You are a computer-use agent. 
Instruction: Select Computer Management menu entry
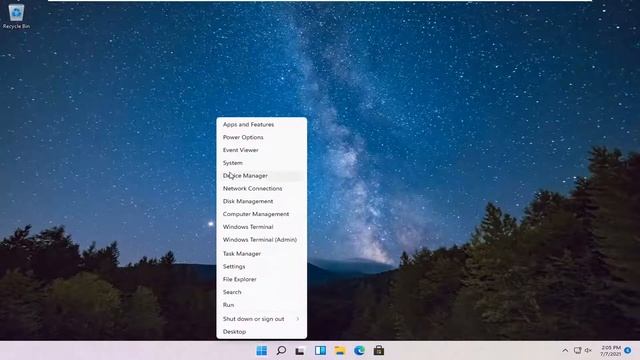(262, 214)
